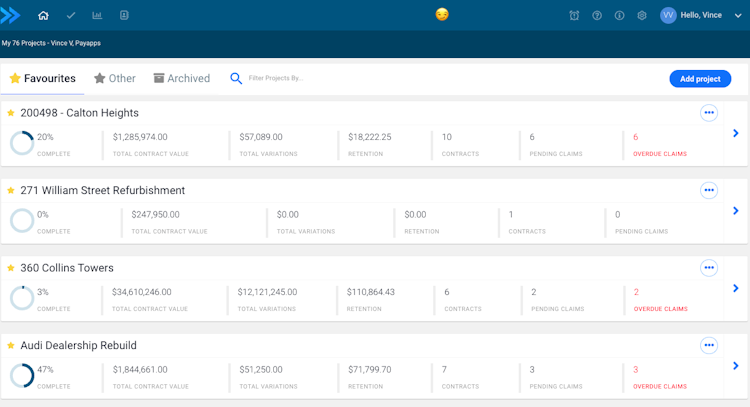Click the Add project button
Viewport: 750px width, 407px height.
click(x=700, y=79)
